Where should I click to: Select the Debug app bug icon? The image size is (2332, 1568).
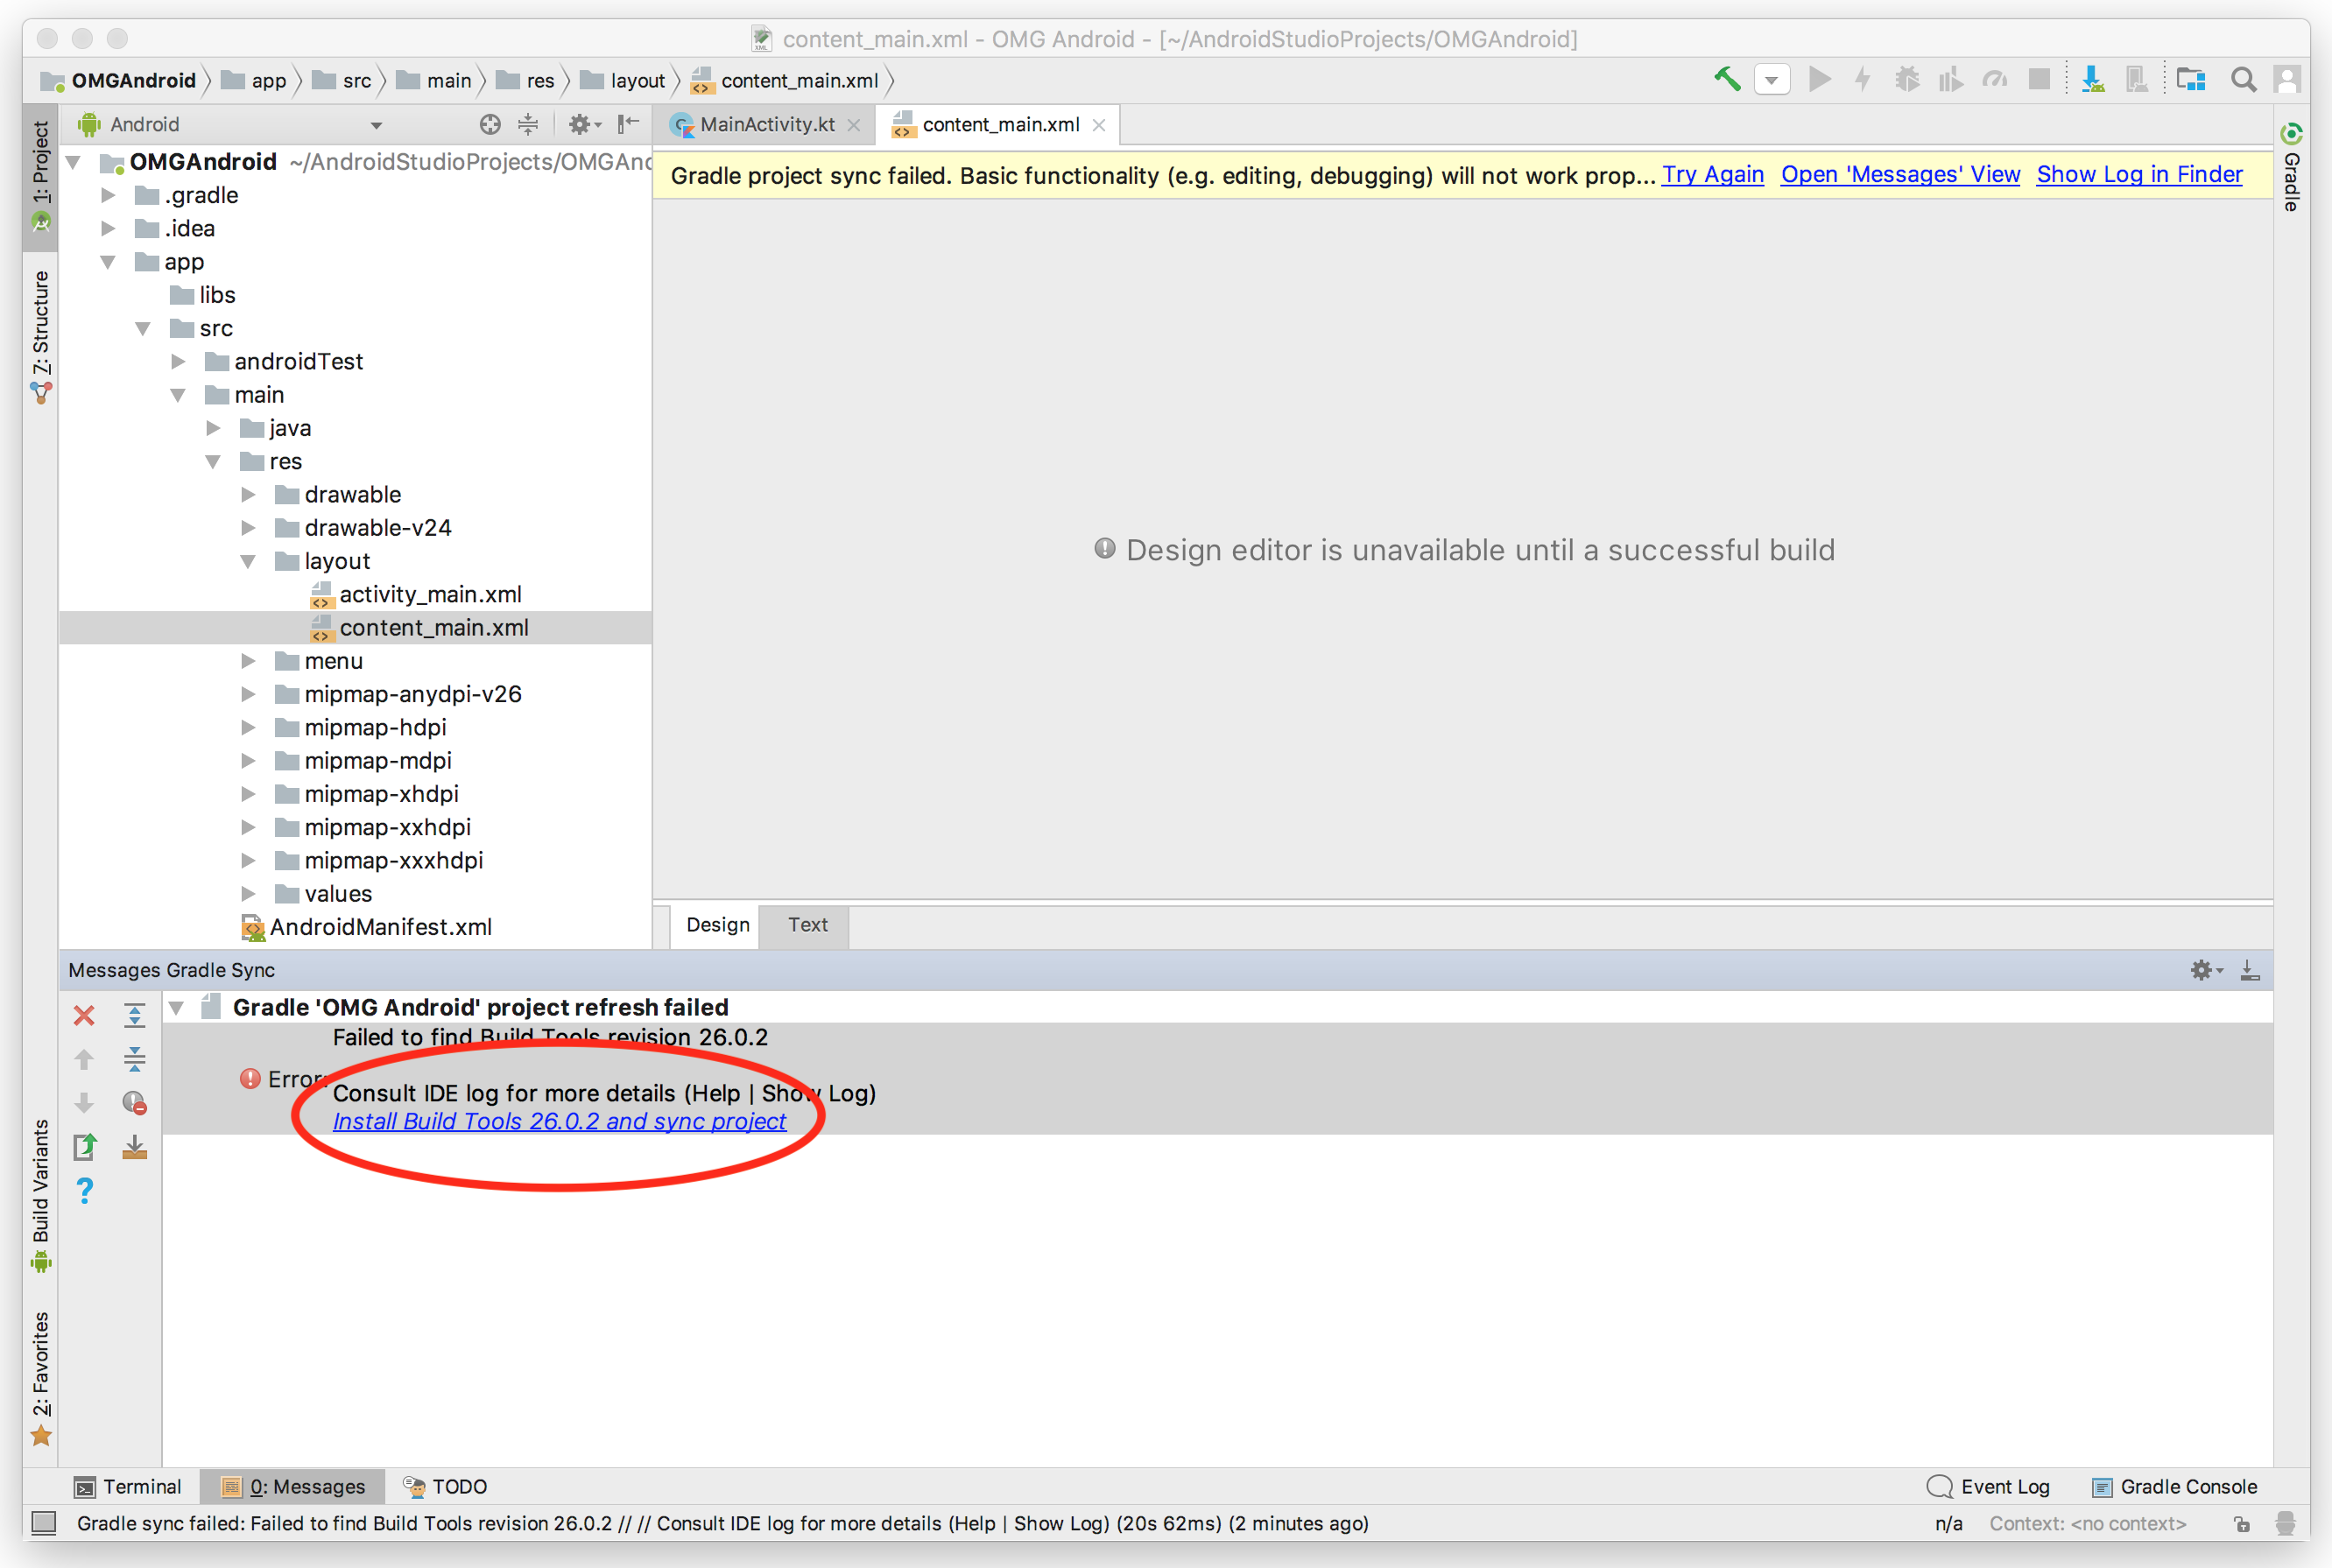1907,79
